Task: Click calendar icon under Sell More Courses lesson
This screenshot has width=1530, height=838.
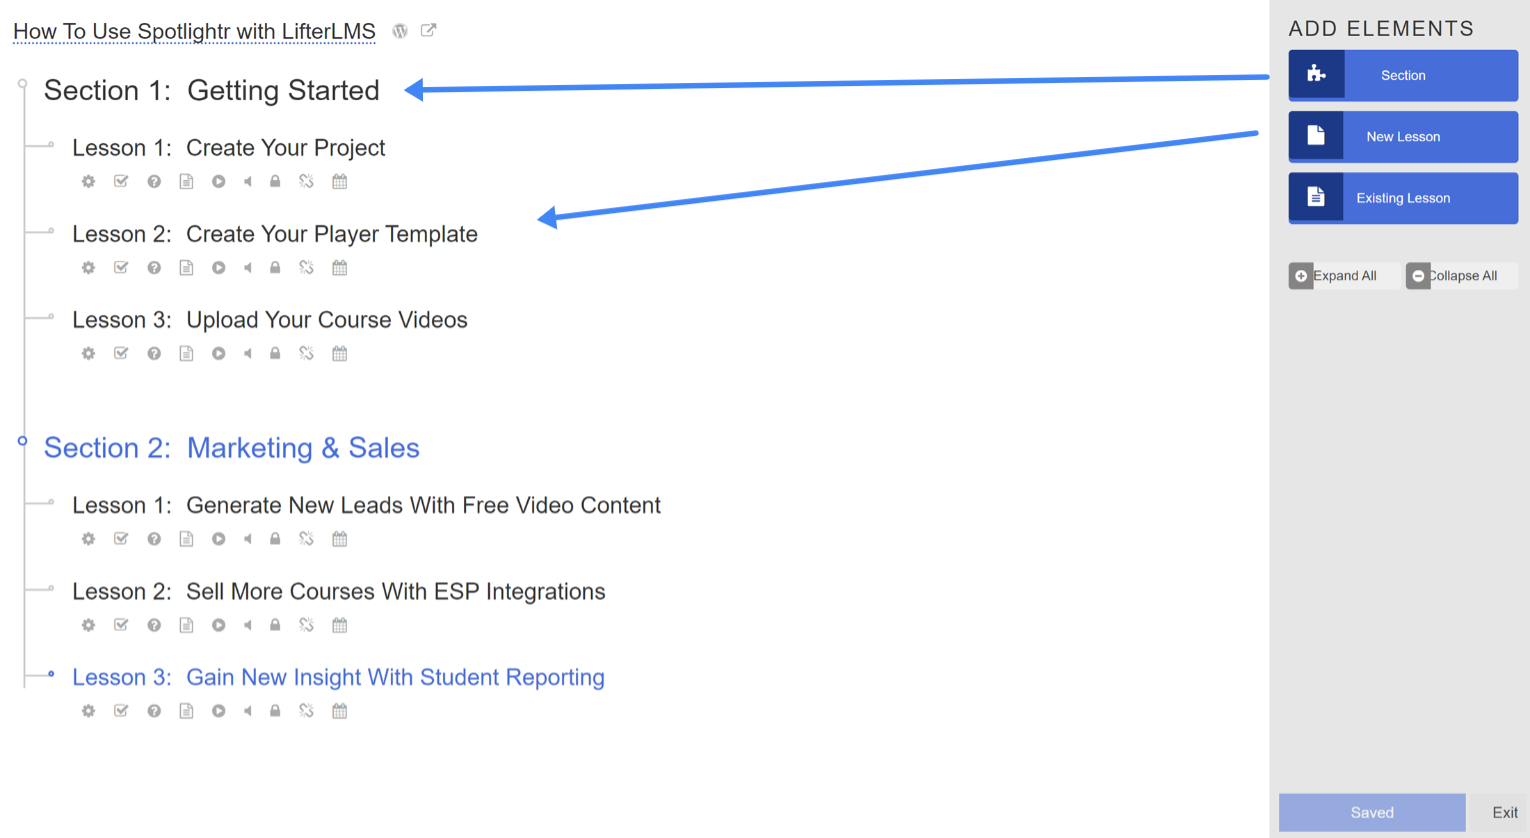Action: click(340, 625)
